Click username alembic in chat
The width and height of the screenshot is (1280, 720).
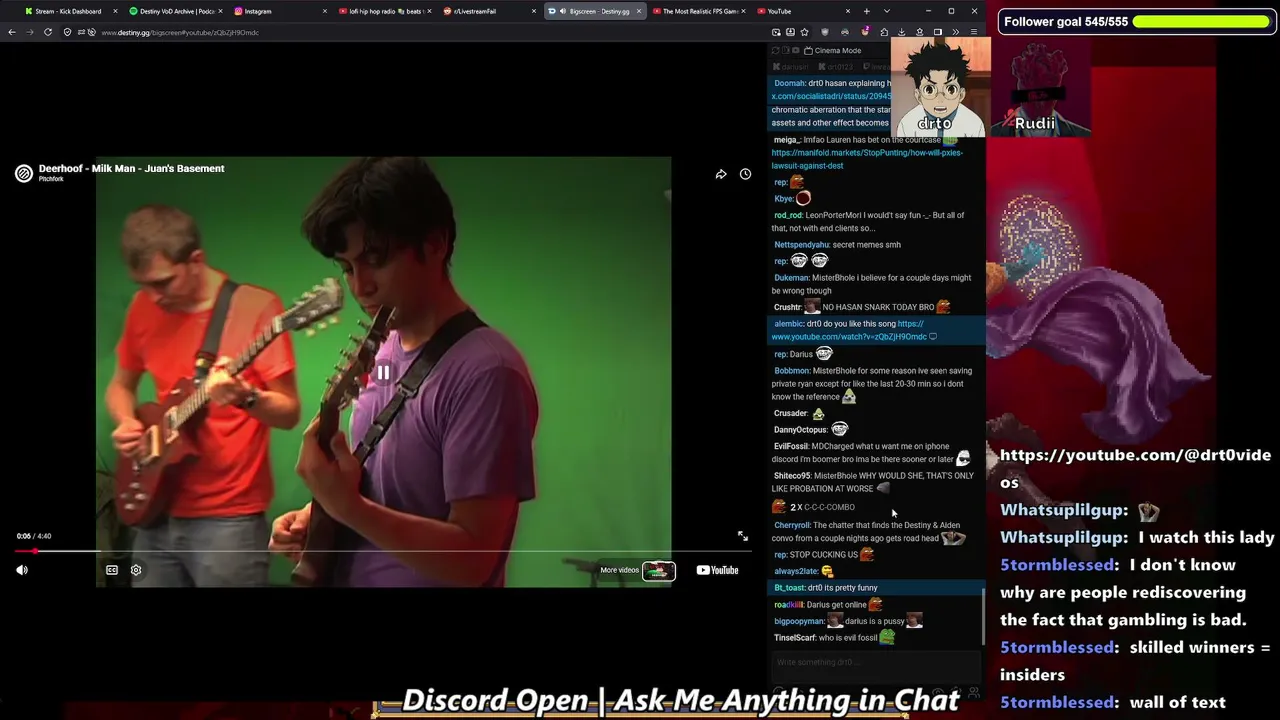coord(788,324)
